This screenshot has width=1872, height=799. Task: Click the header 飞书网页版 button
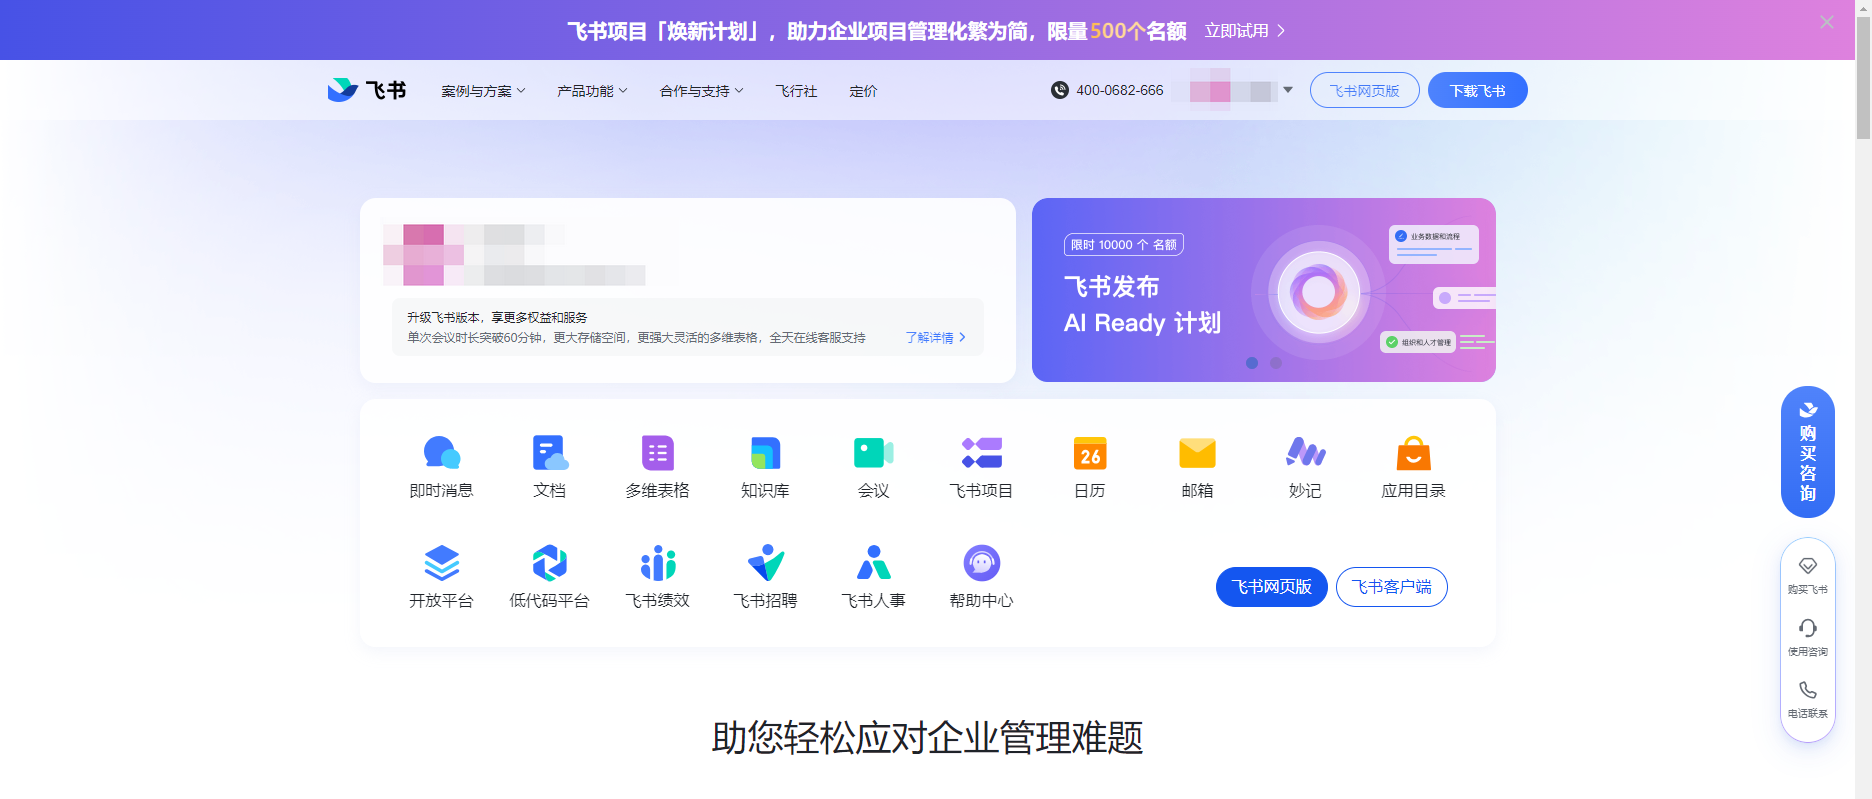click(1364, 90)
